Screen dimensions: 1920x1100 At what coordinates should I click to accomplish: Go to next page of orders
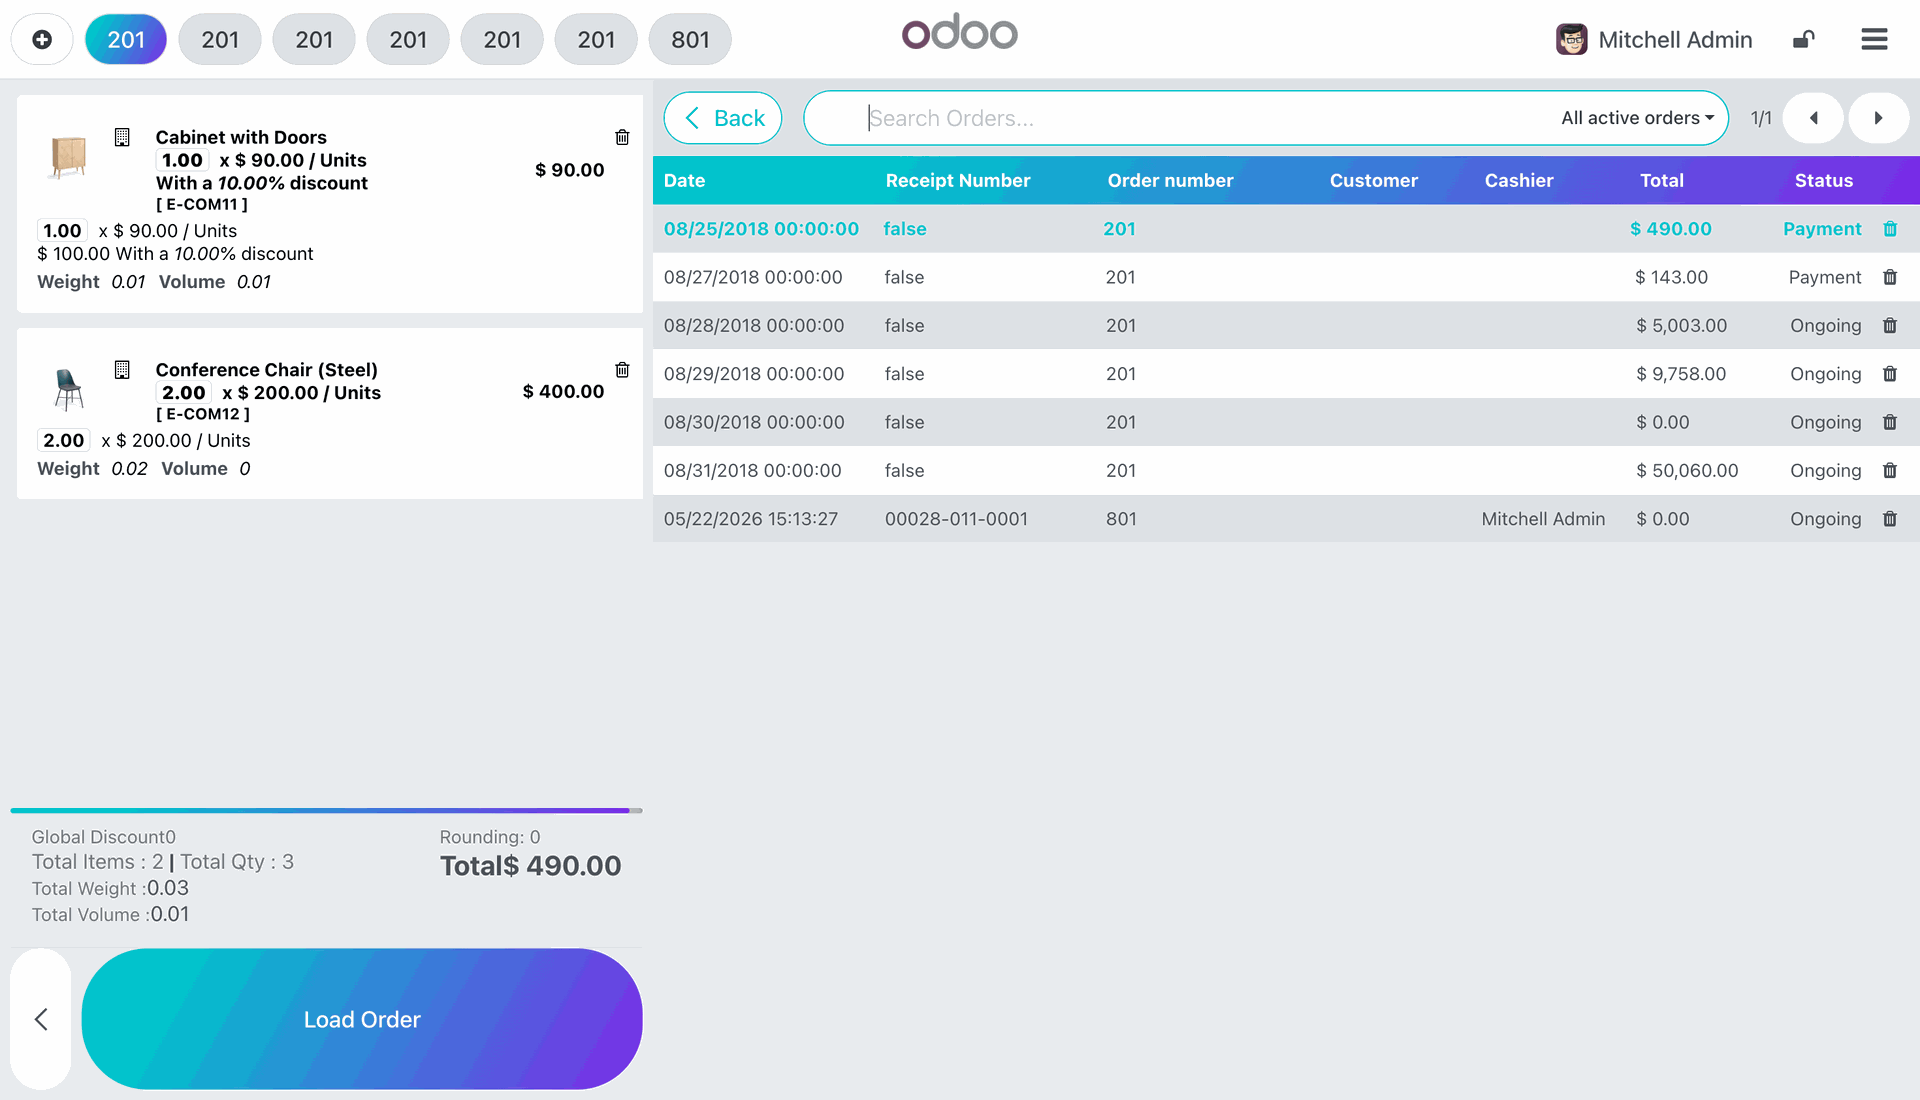(1878, 118)
